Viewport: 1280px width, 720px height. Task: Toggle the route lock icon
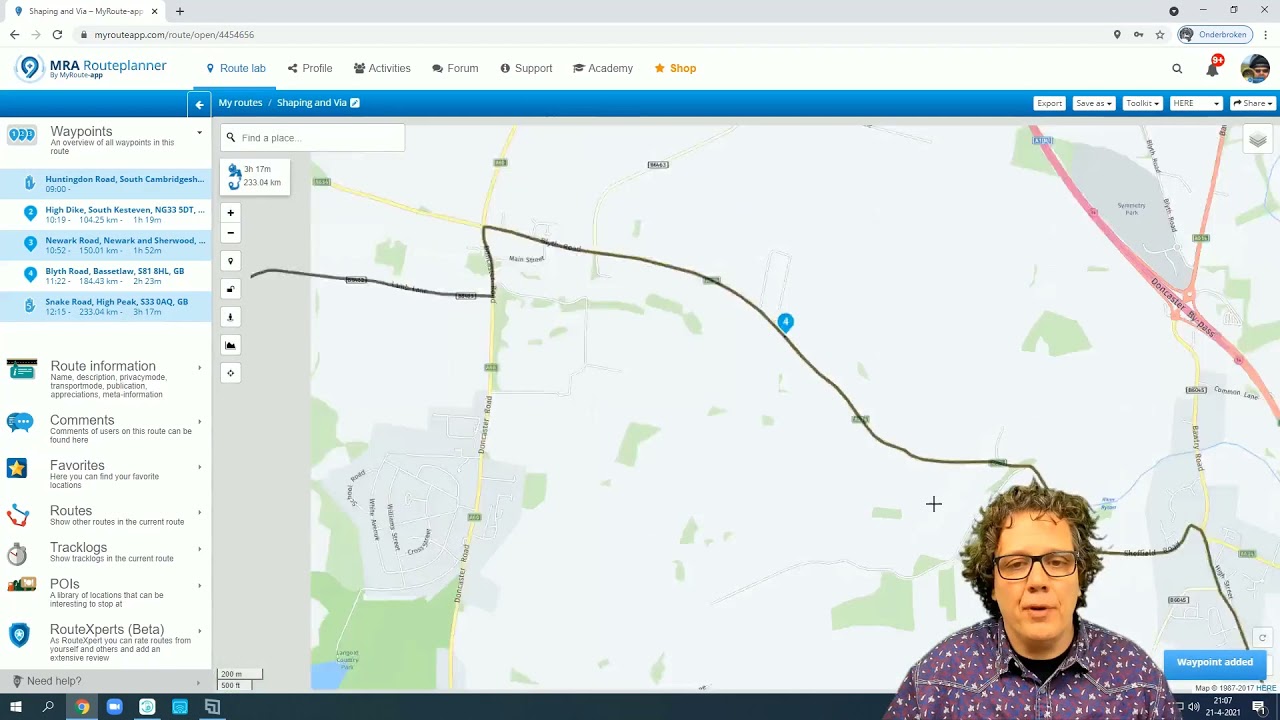tap(230, 289)
